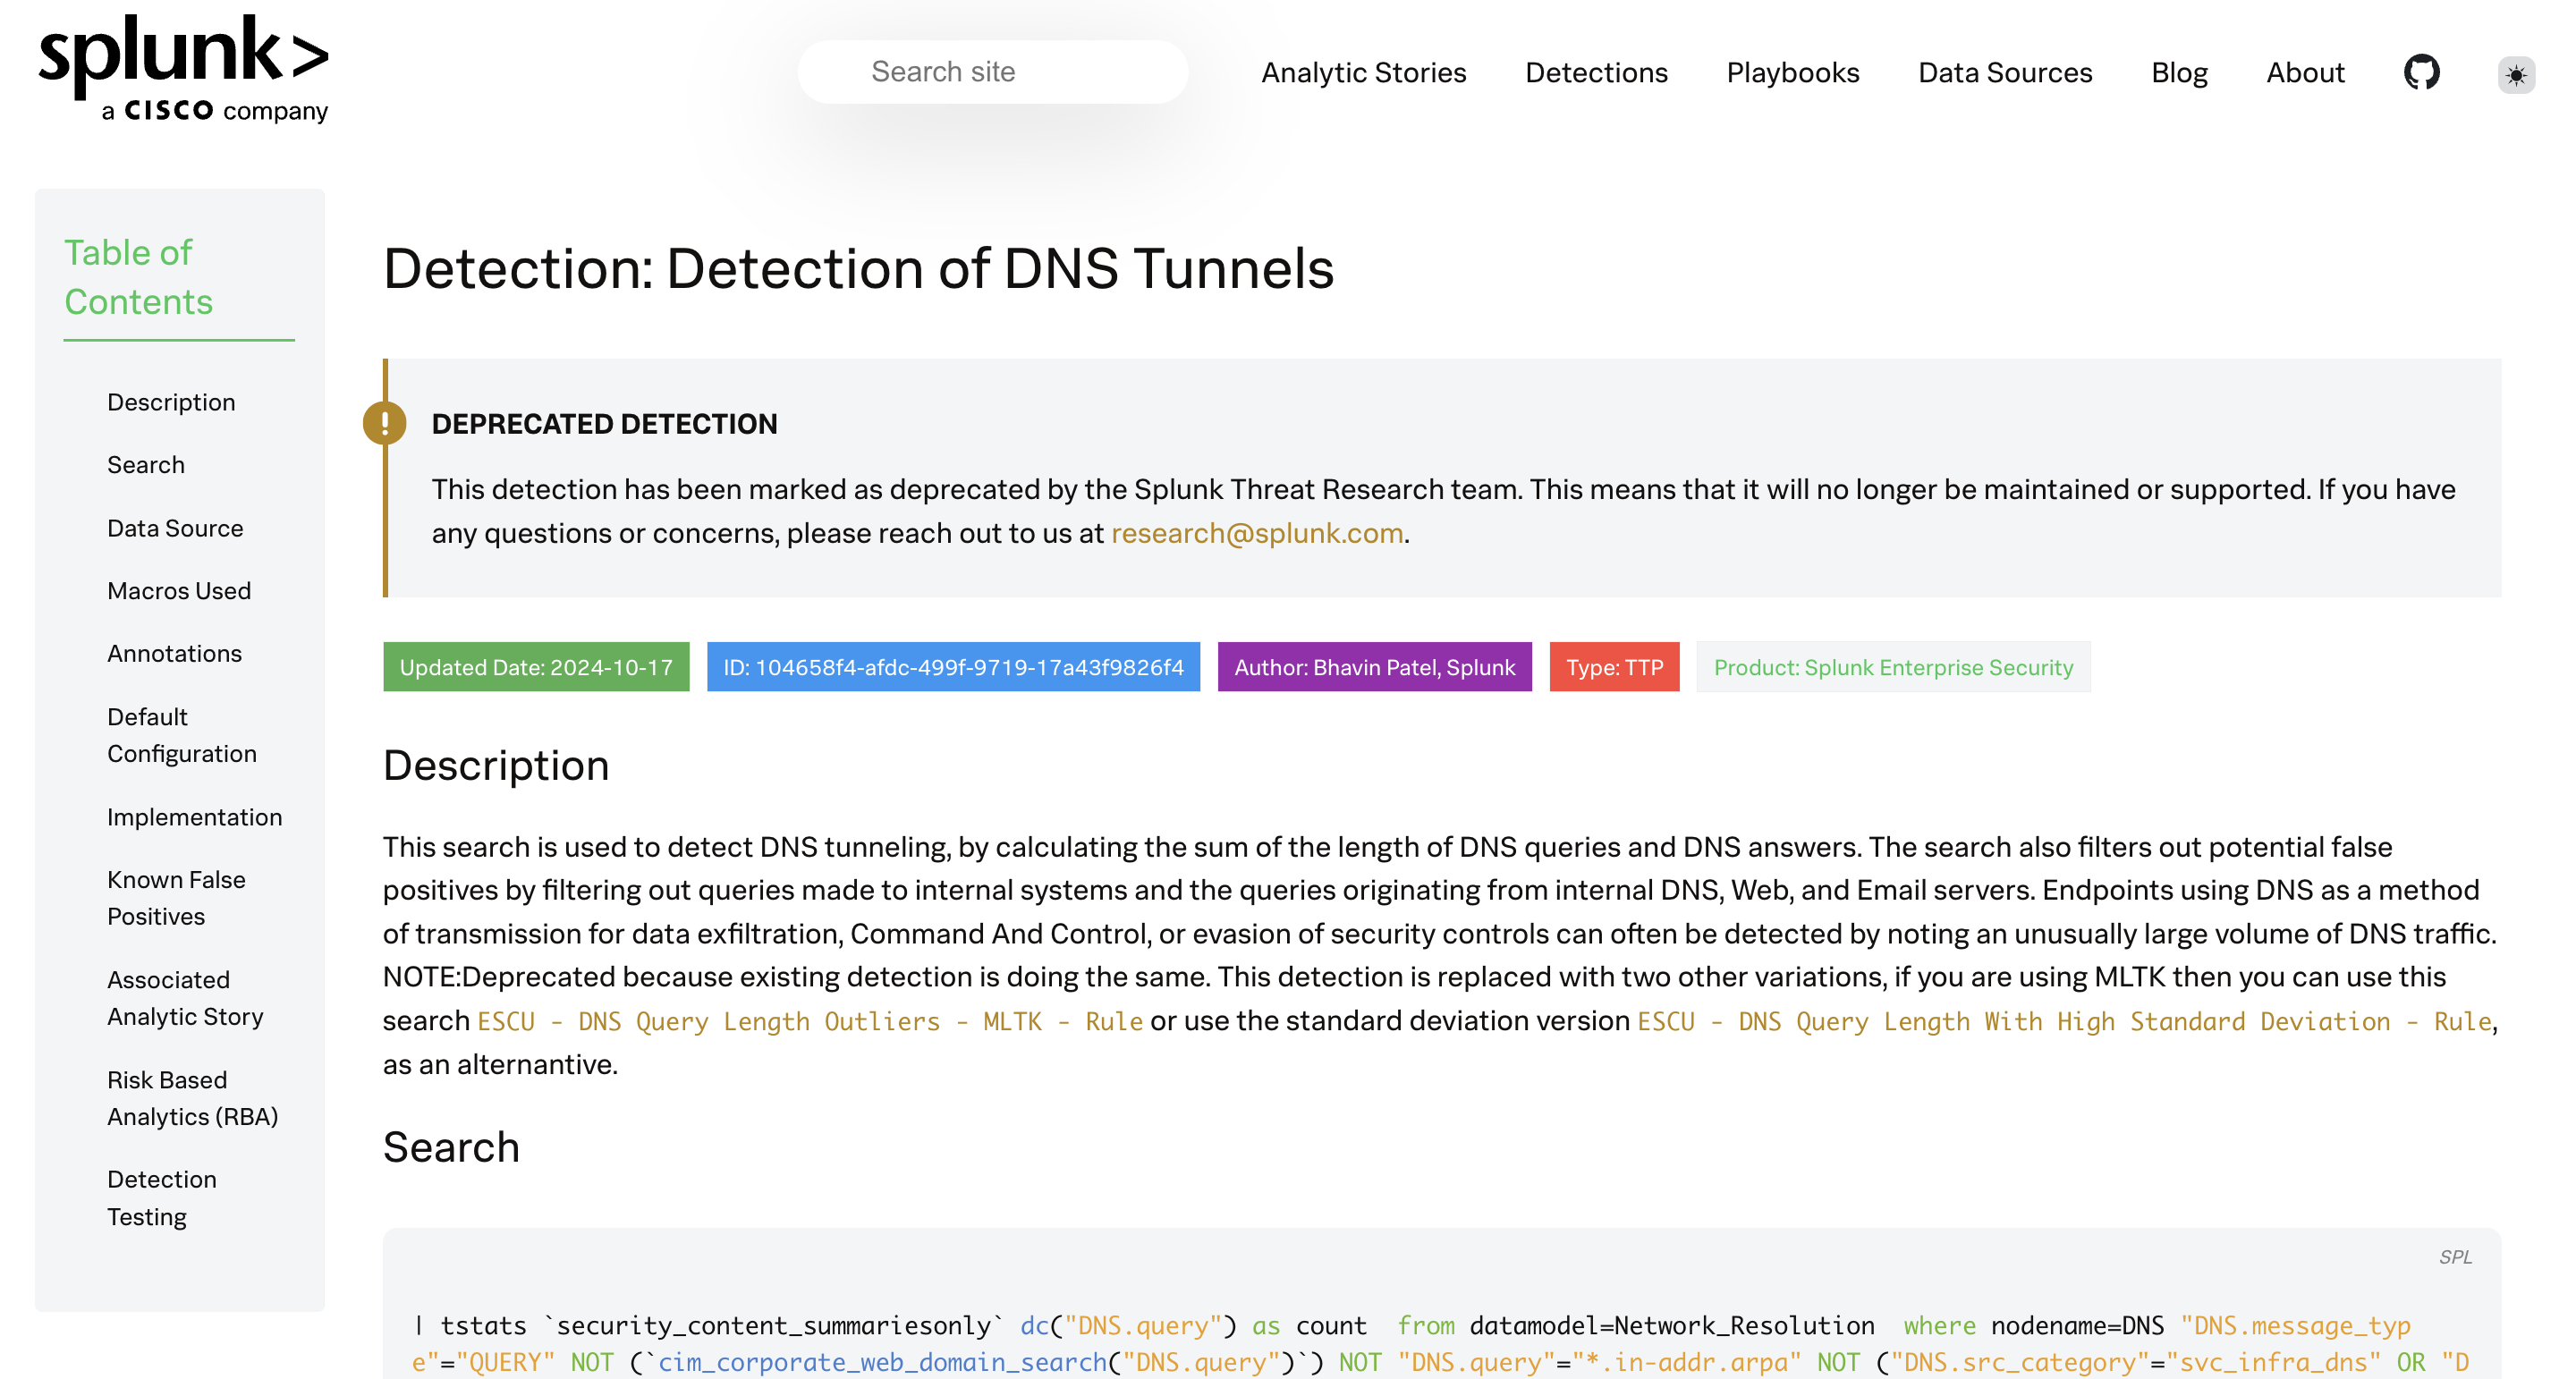This screenshot has width=2576, height=1379.
Task: Click the Product: Splunk Enterprise Security tag
Action: tap(1892, 667)
